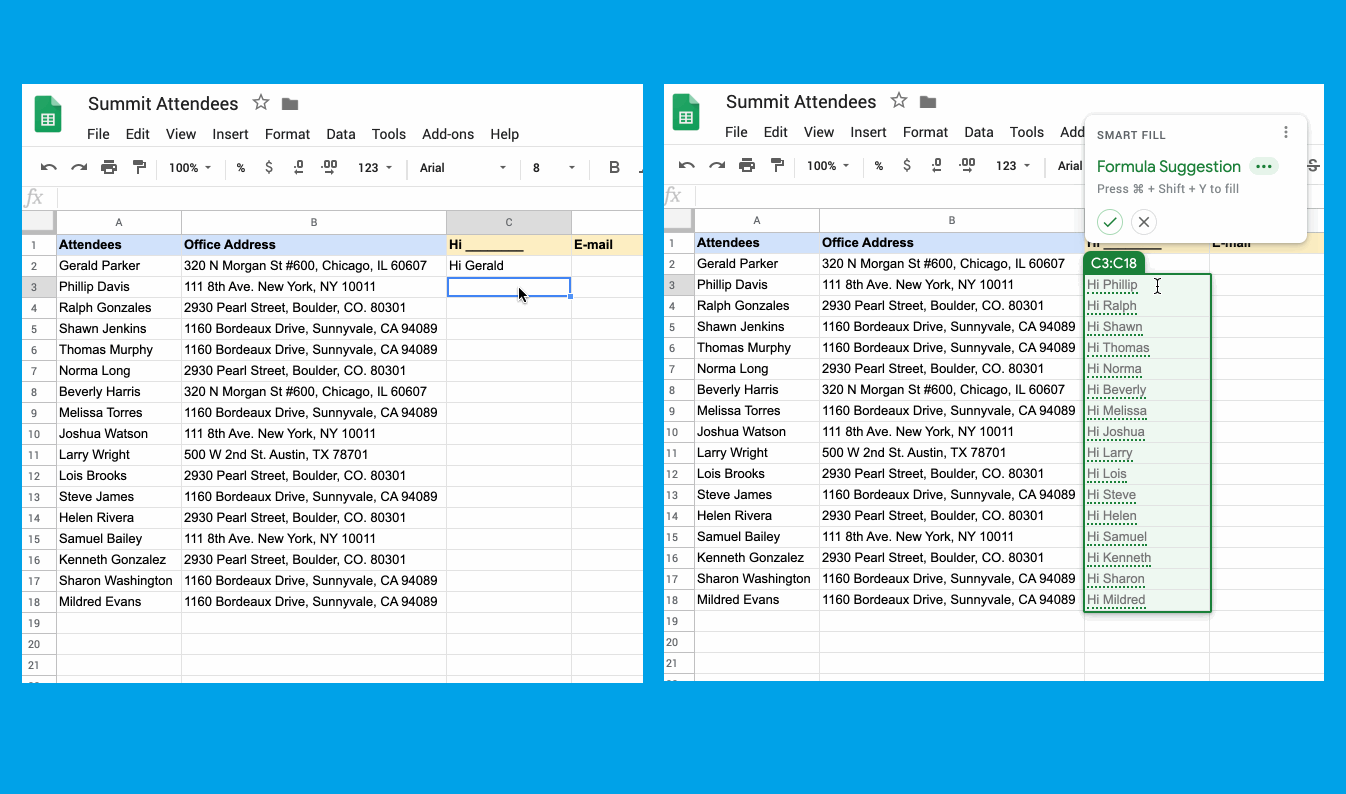Screen dimensions: 1346x794
Task: Format selection as percent
Action: tap(240, 167)
